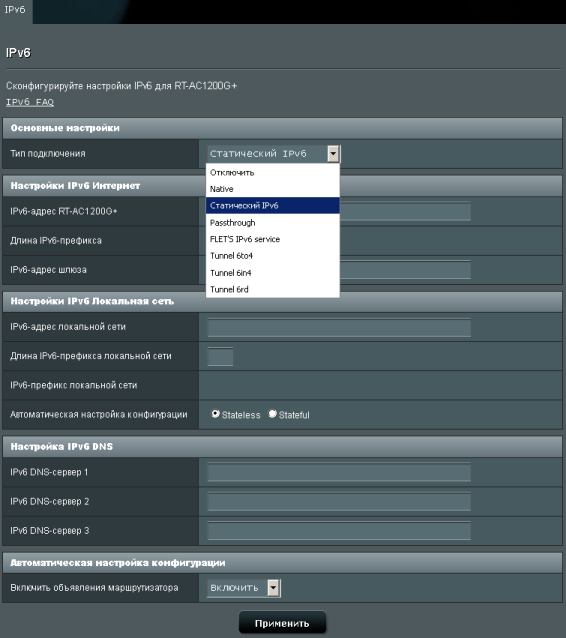Click the Применить button

282,623
